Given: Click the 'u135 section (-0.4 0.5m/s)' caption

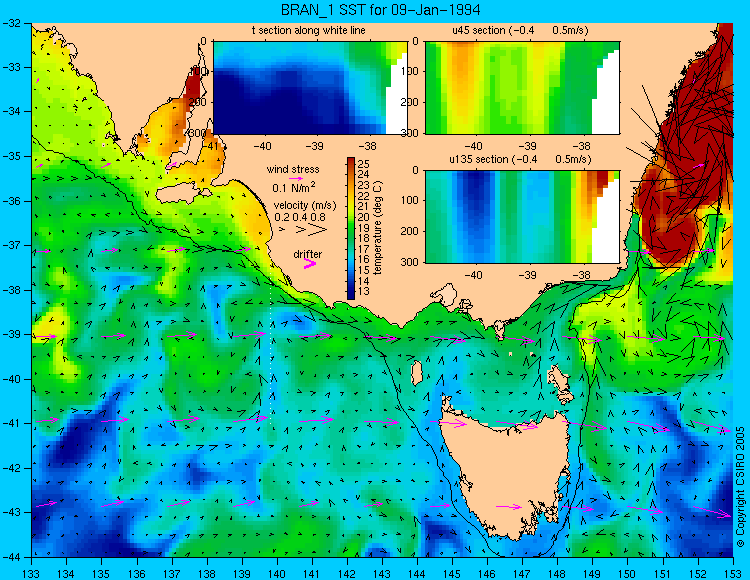Looking at the screenshot, I should pyautogui.click(x=520, y=159).
